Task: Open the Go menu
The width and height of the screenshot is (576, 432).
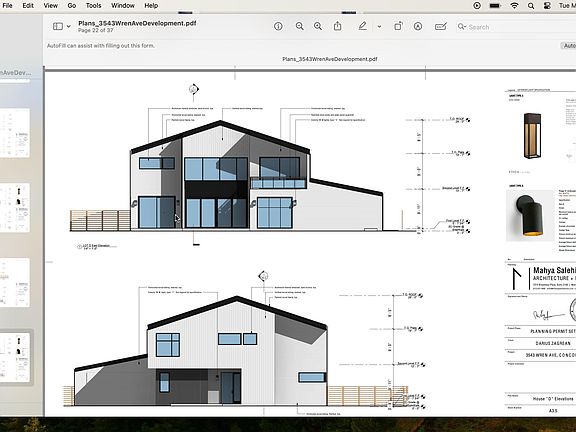Action: tap(72, 6)
